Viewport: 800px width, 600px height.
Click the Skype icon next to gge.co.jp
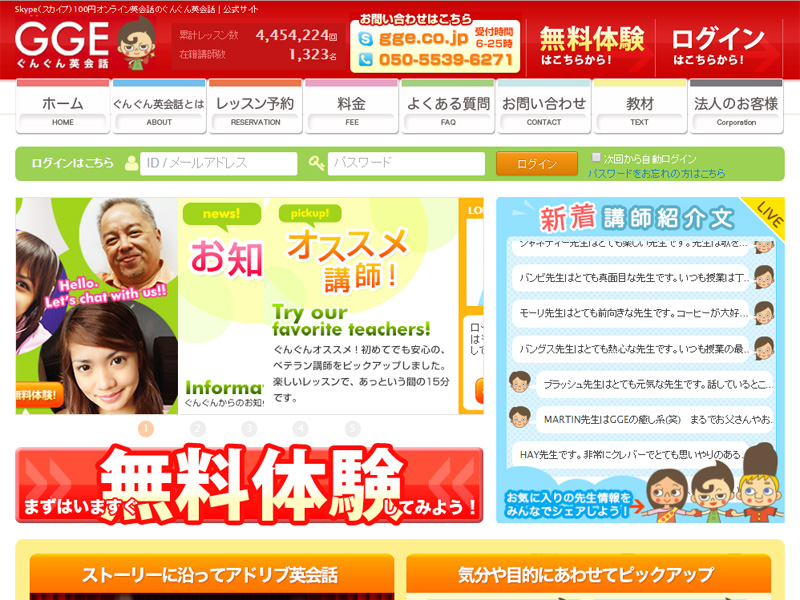coord(365,38)
